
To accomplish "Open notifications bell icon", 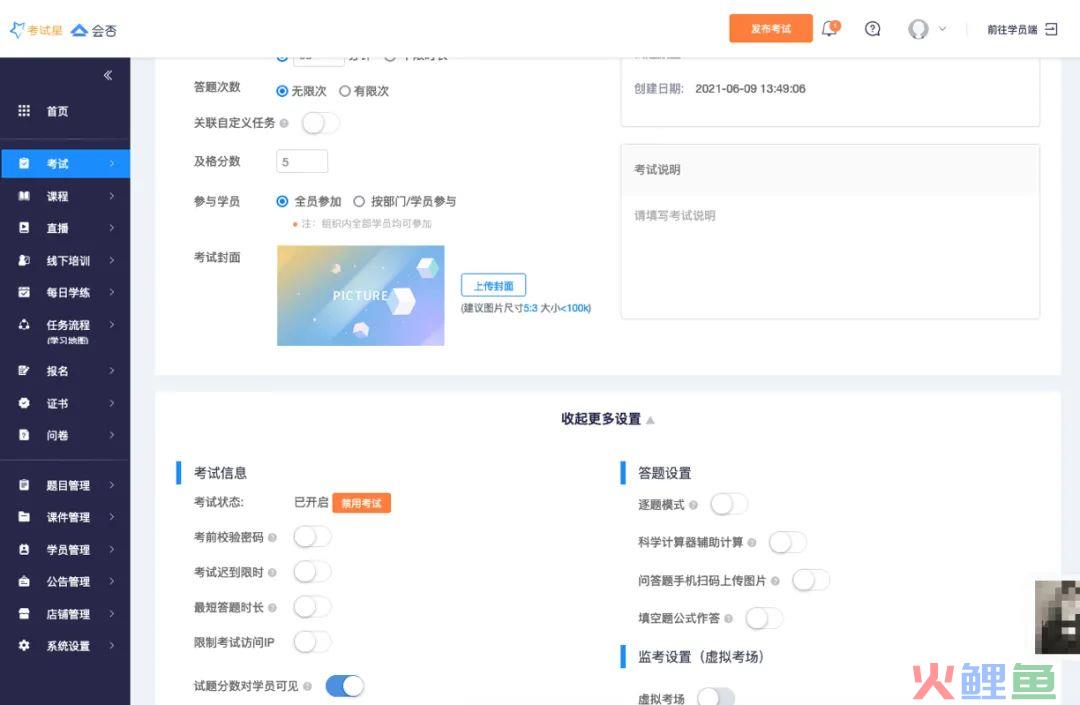I will click(x=830, y=29).
